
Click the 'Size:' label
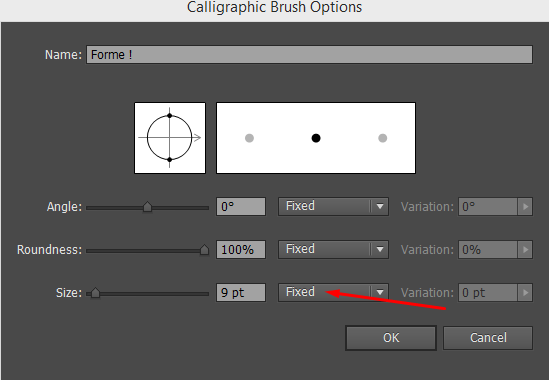point(69,293)
